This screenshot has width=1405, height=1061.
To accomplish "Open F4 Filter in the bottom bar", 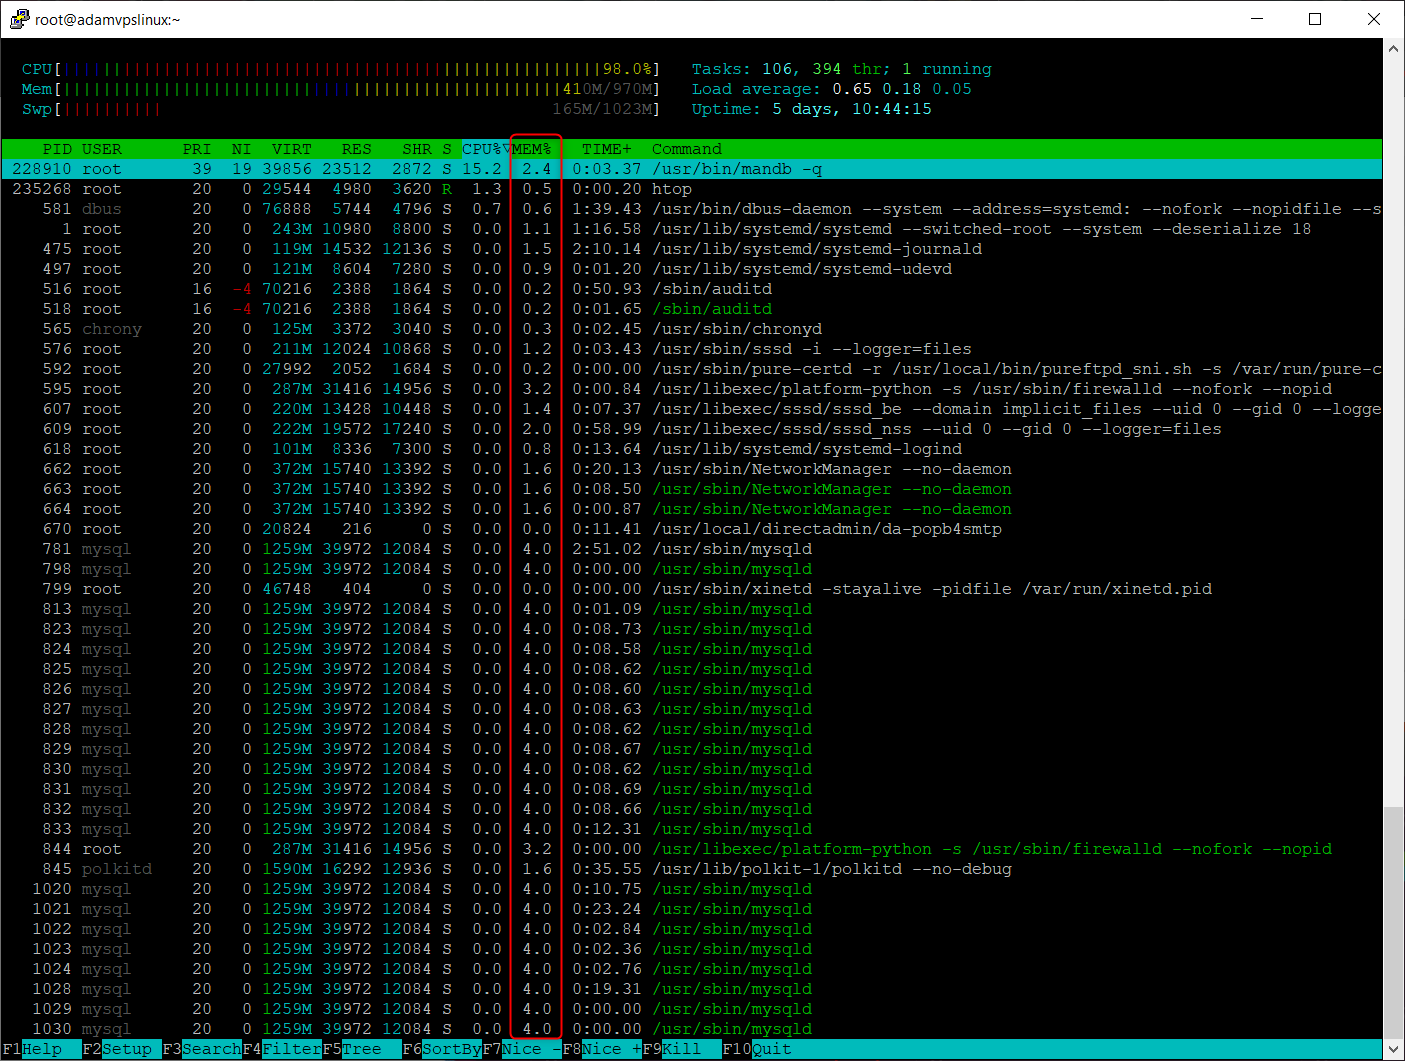I will coord(282,1049).
